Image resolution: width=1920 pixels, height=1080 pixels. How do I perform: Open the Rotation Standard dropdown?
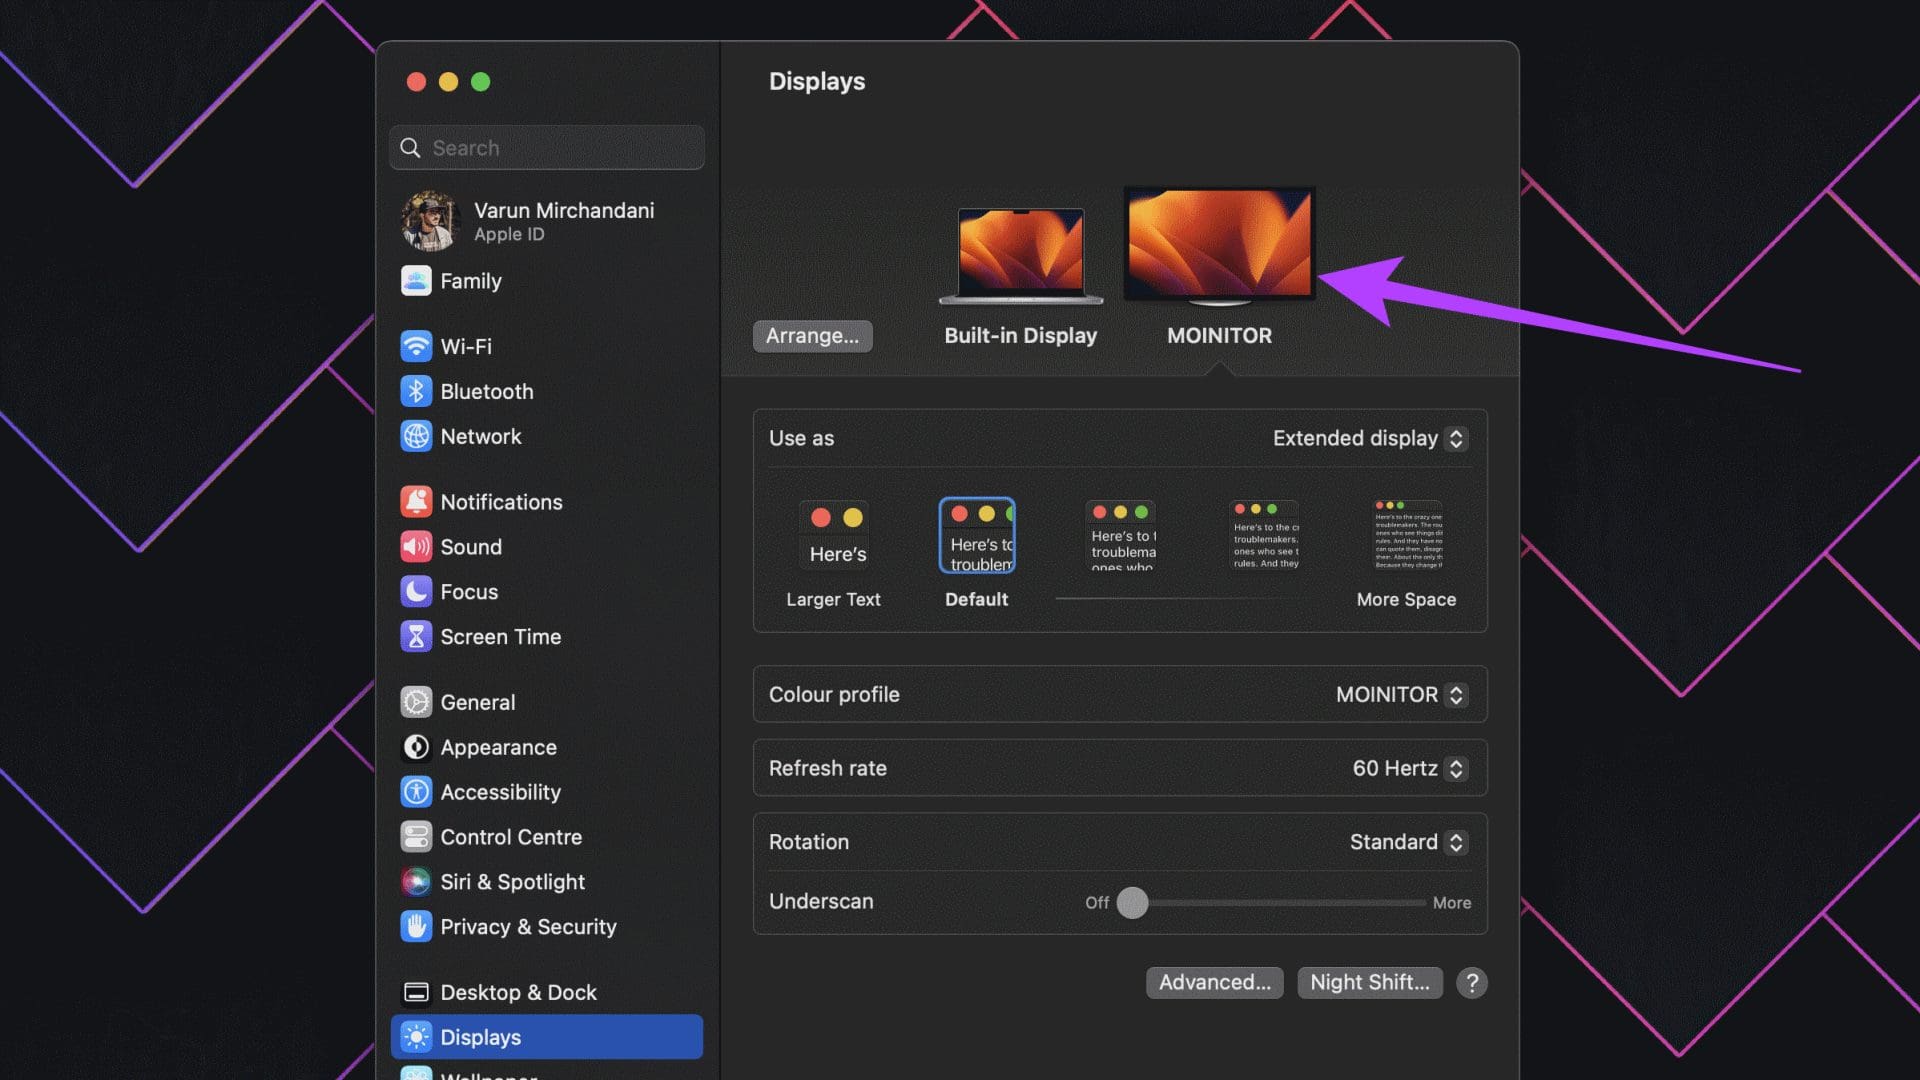click(1408, 842)
